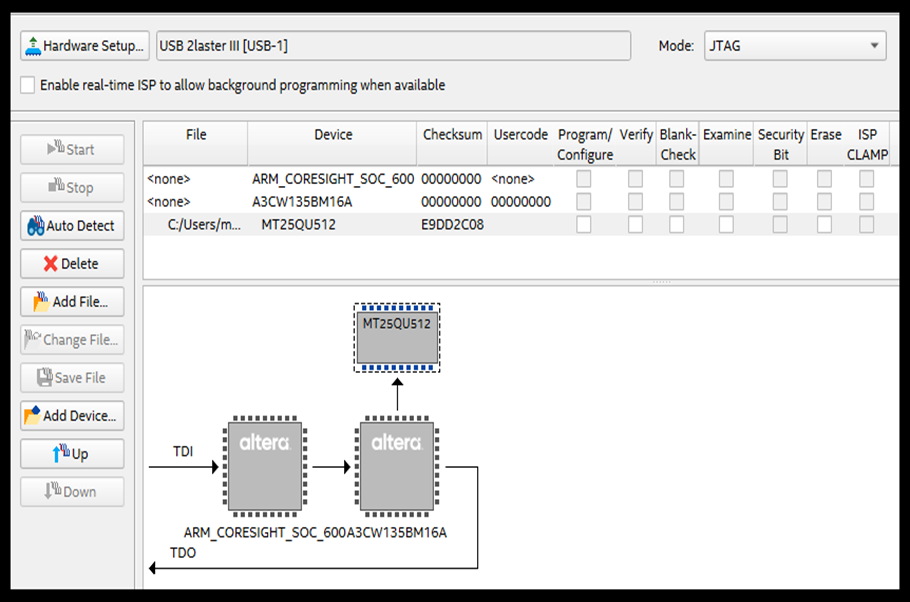The width and height of the screenshot is (910, 602).
Task: Move selected device Up in chain
Action: [72, 454]
